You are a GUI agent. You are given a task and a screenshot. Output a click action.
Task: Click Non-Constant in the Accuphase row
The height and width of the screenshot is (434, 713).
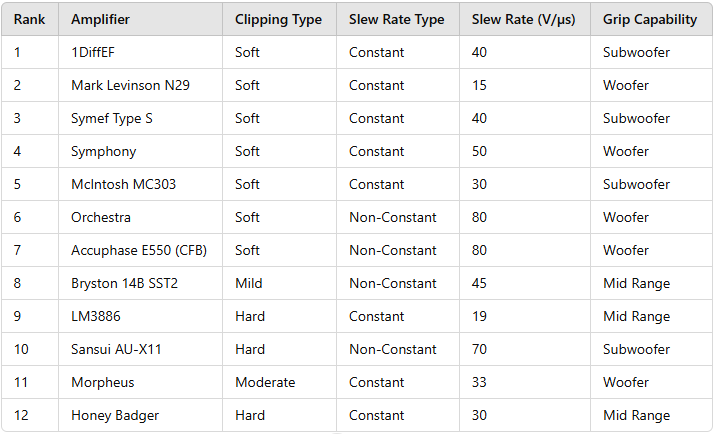(393, 250)
